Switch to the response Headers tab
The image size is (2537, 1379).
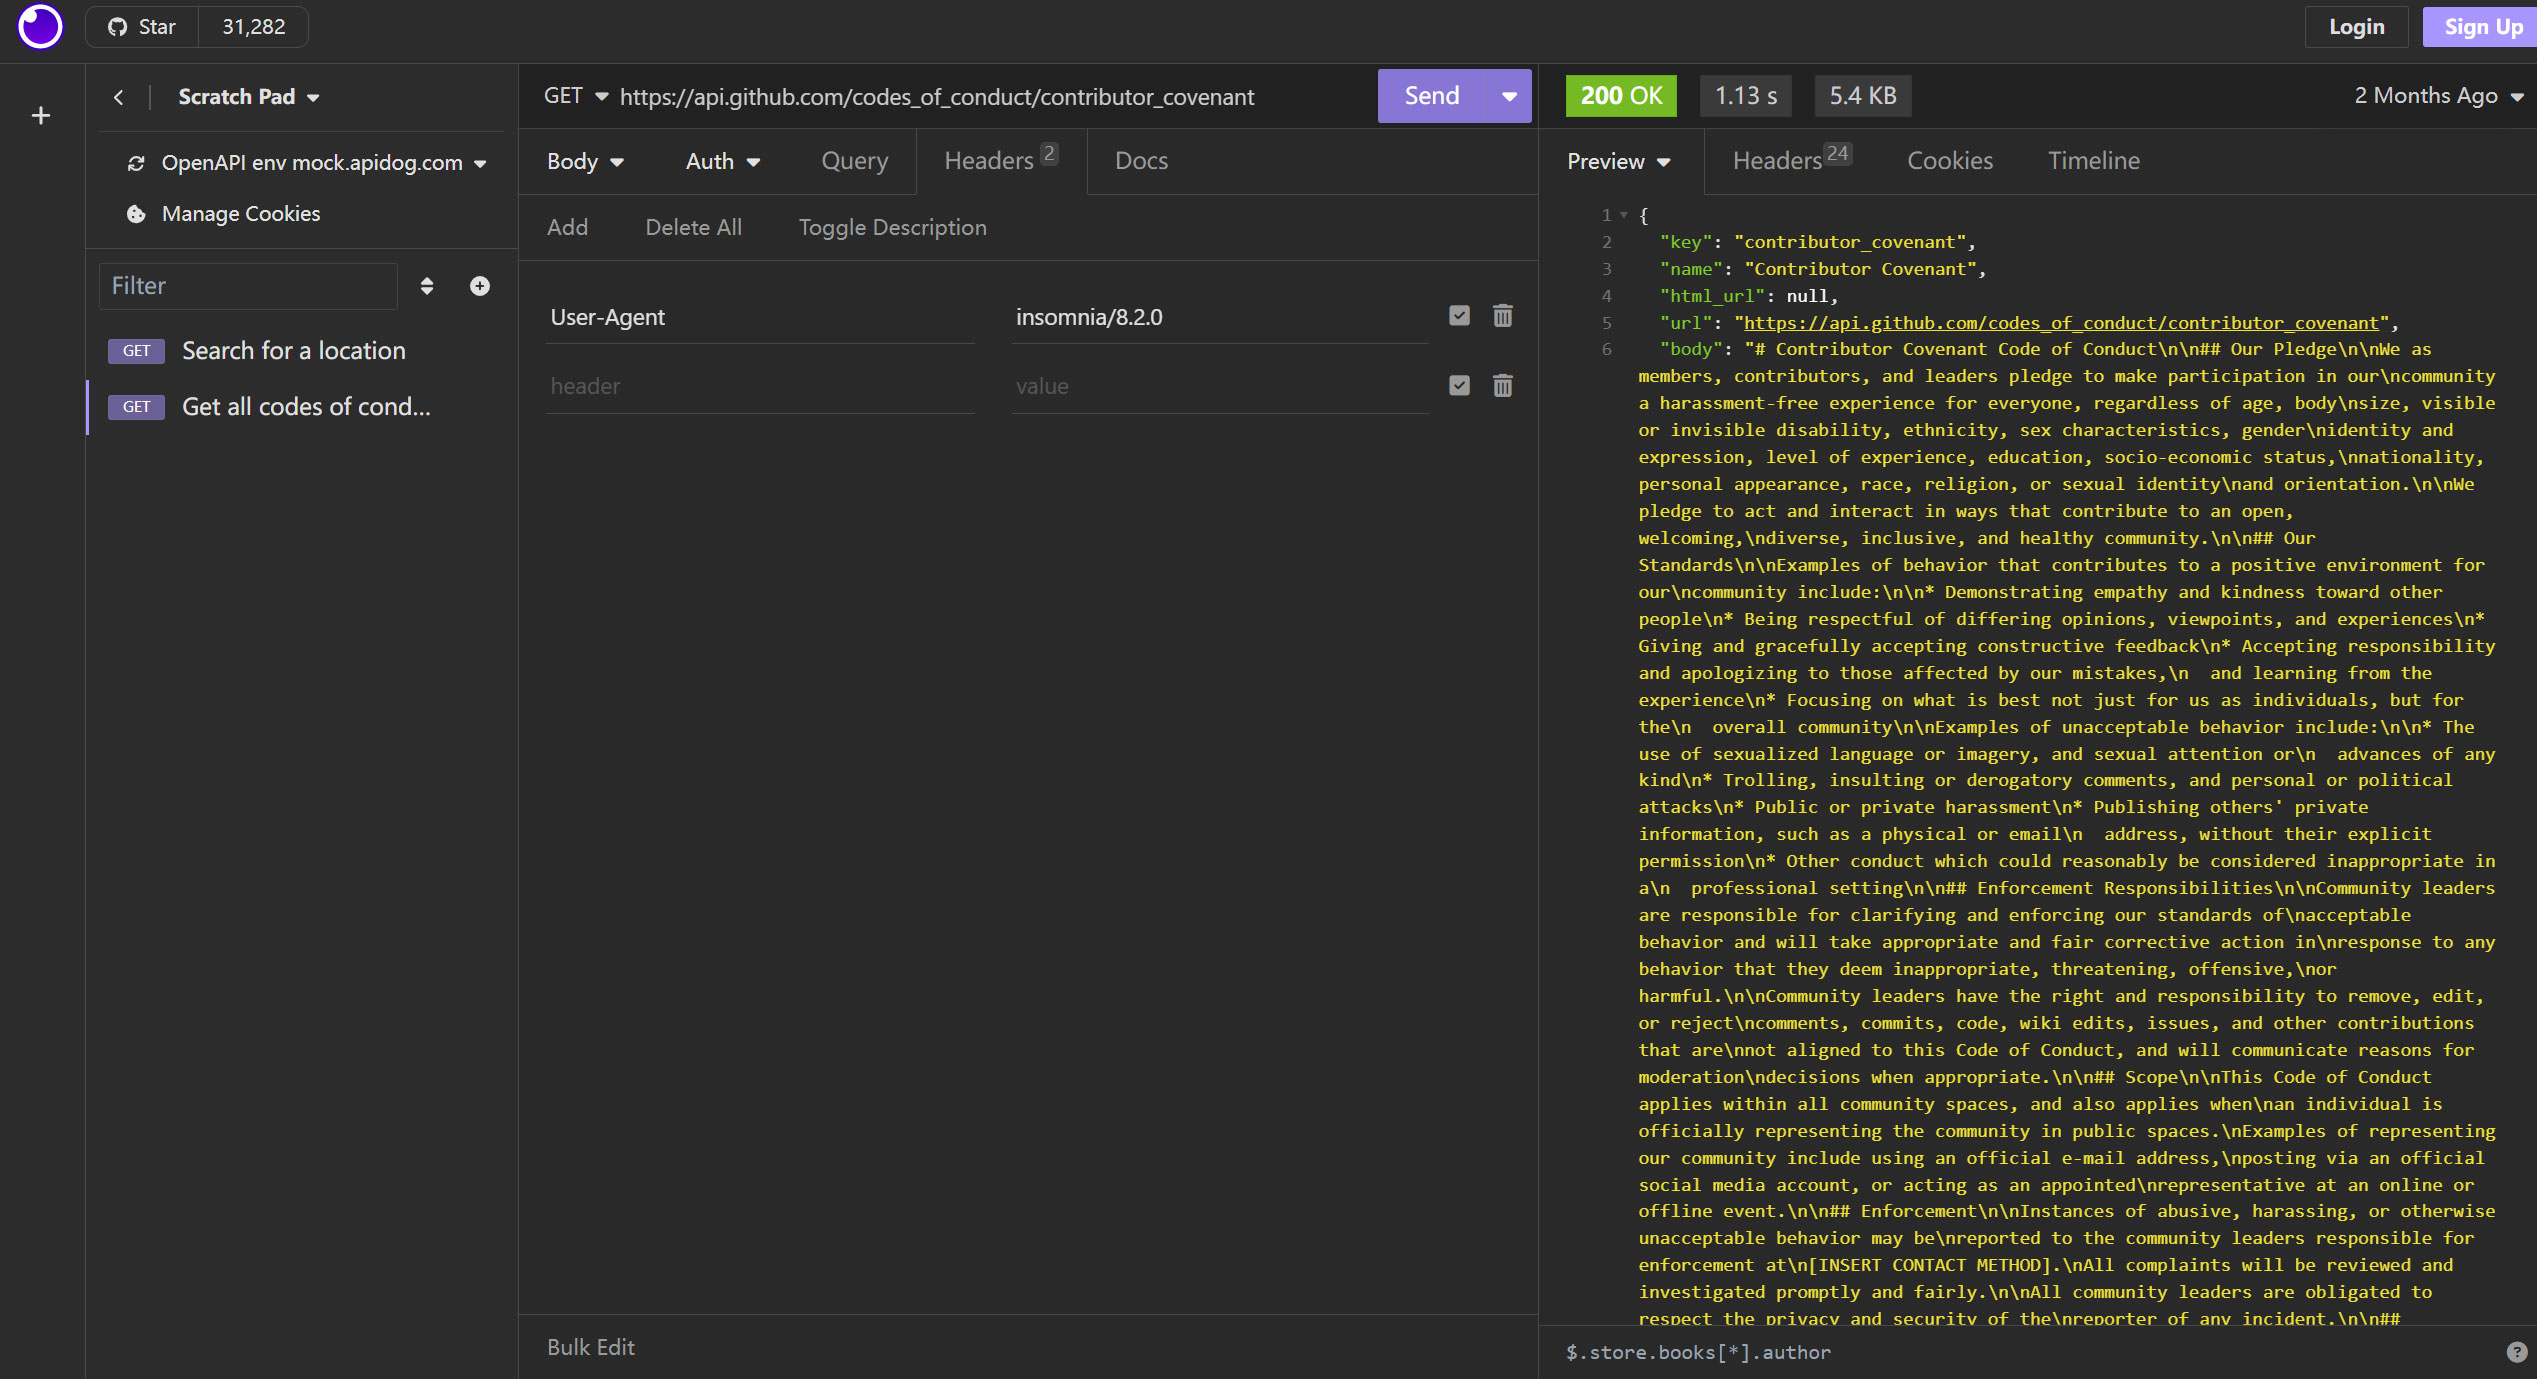coord(1791,160)
